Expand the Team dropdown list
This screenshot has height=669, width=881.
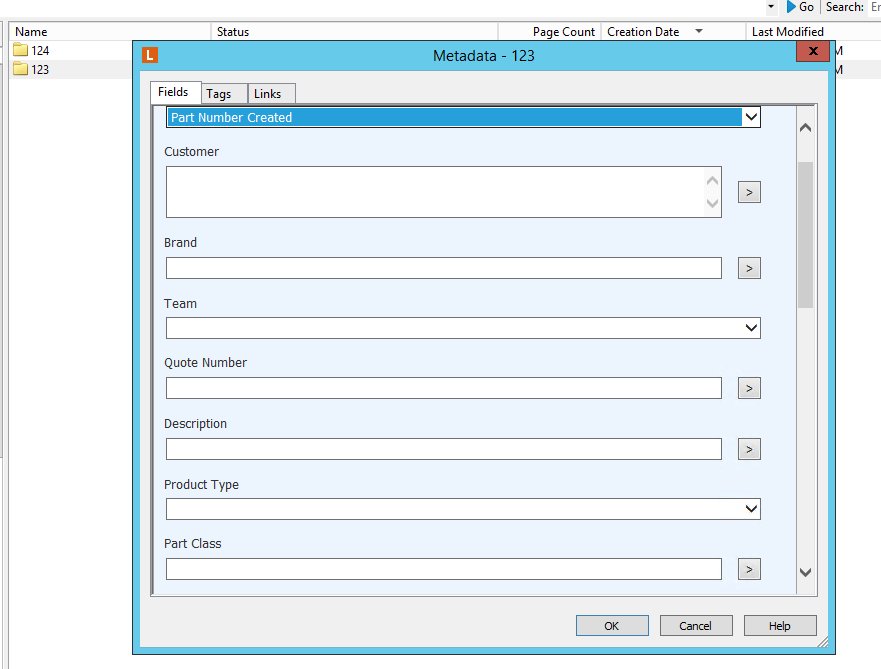pyautogui.click(x=751, y=328)
